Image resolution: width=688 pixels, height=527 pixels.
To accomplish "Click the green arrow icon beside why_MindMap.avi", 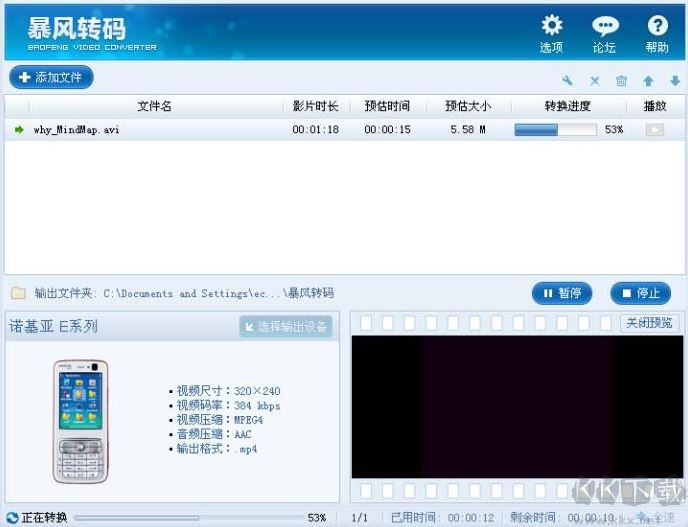I will [x=19, y=129].
